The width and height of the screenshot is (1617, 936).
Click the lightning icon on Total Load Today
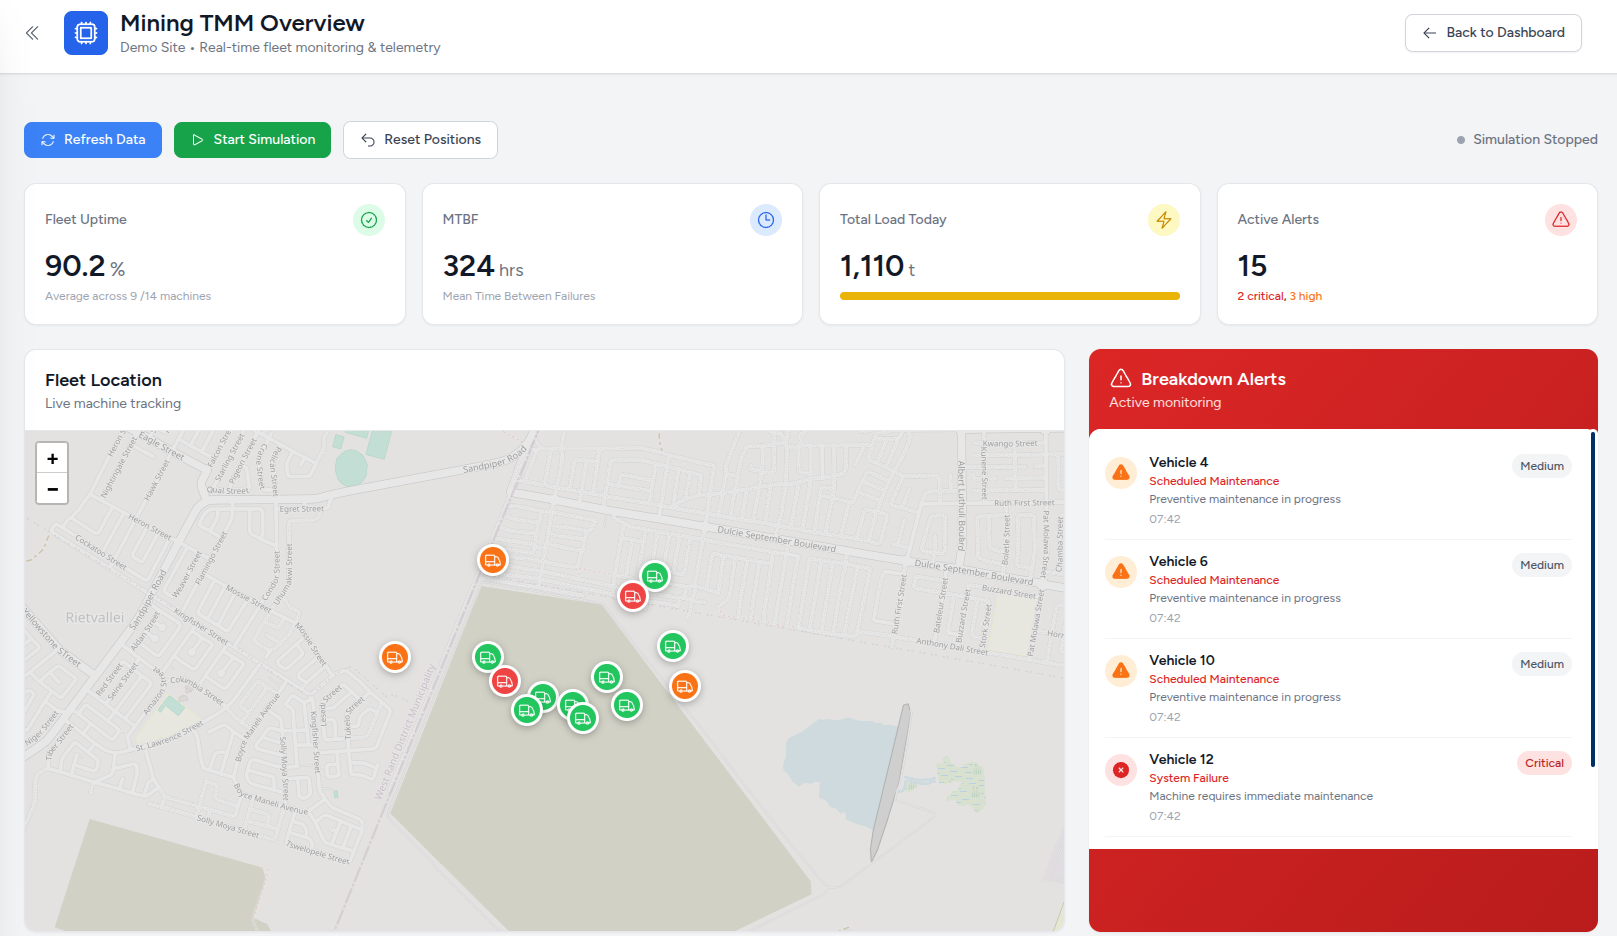(x=1163, y=220)
